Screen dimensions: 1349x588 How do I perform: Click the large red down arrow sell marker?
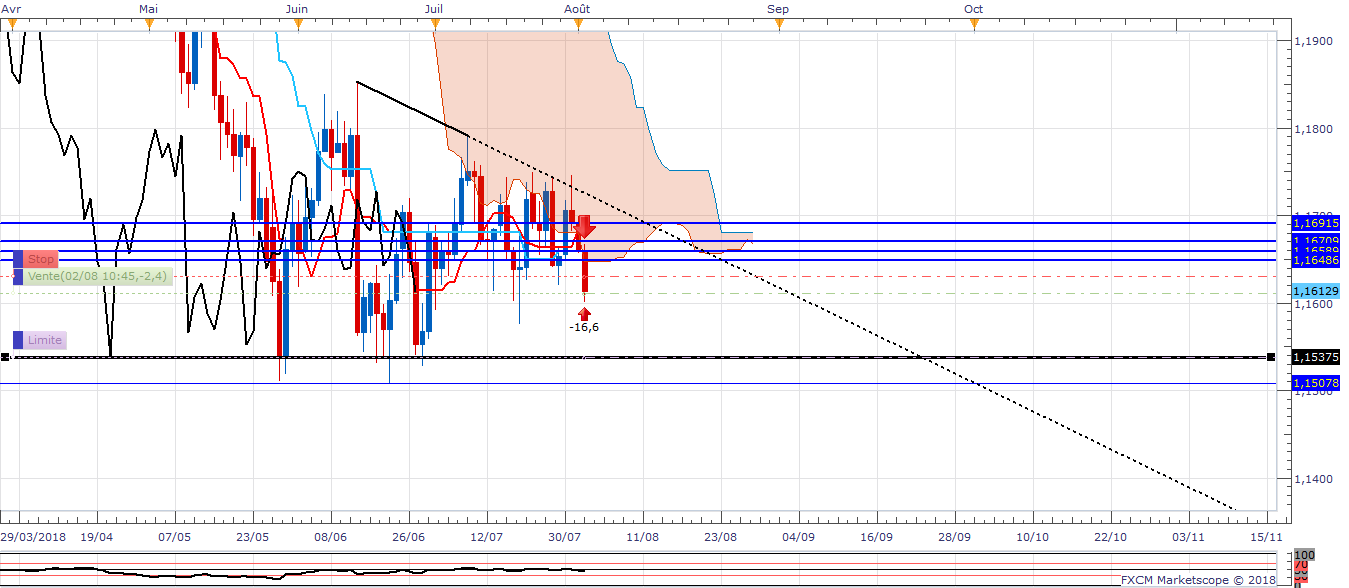[x=584, y=226]
